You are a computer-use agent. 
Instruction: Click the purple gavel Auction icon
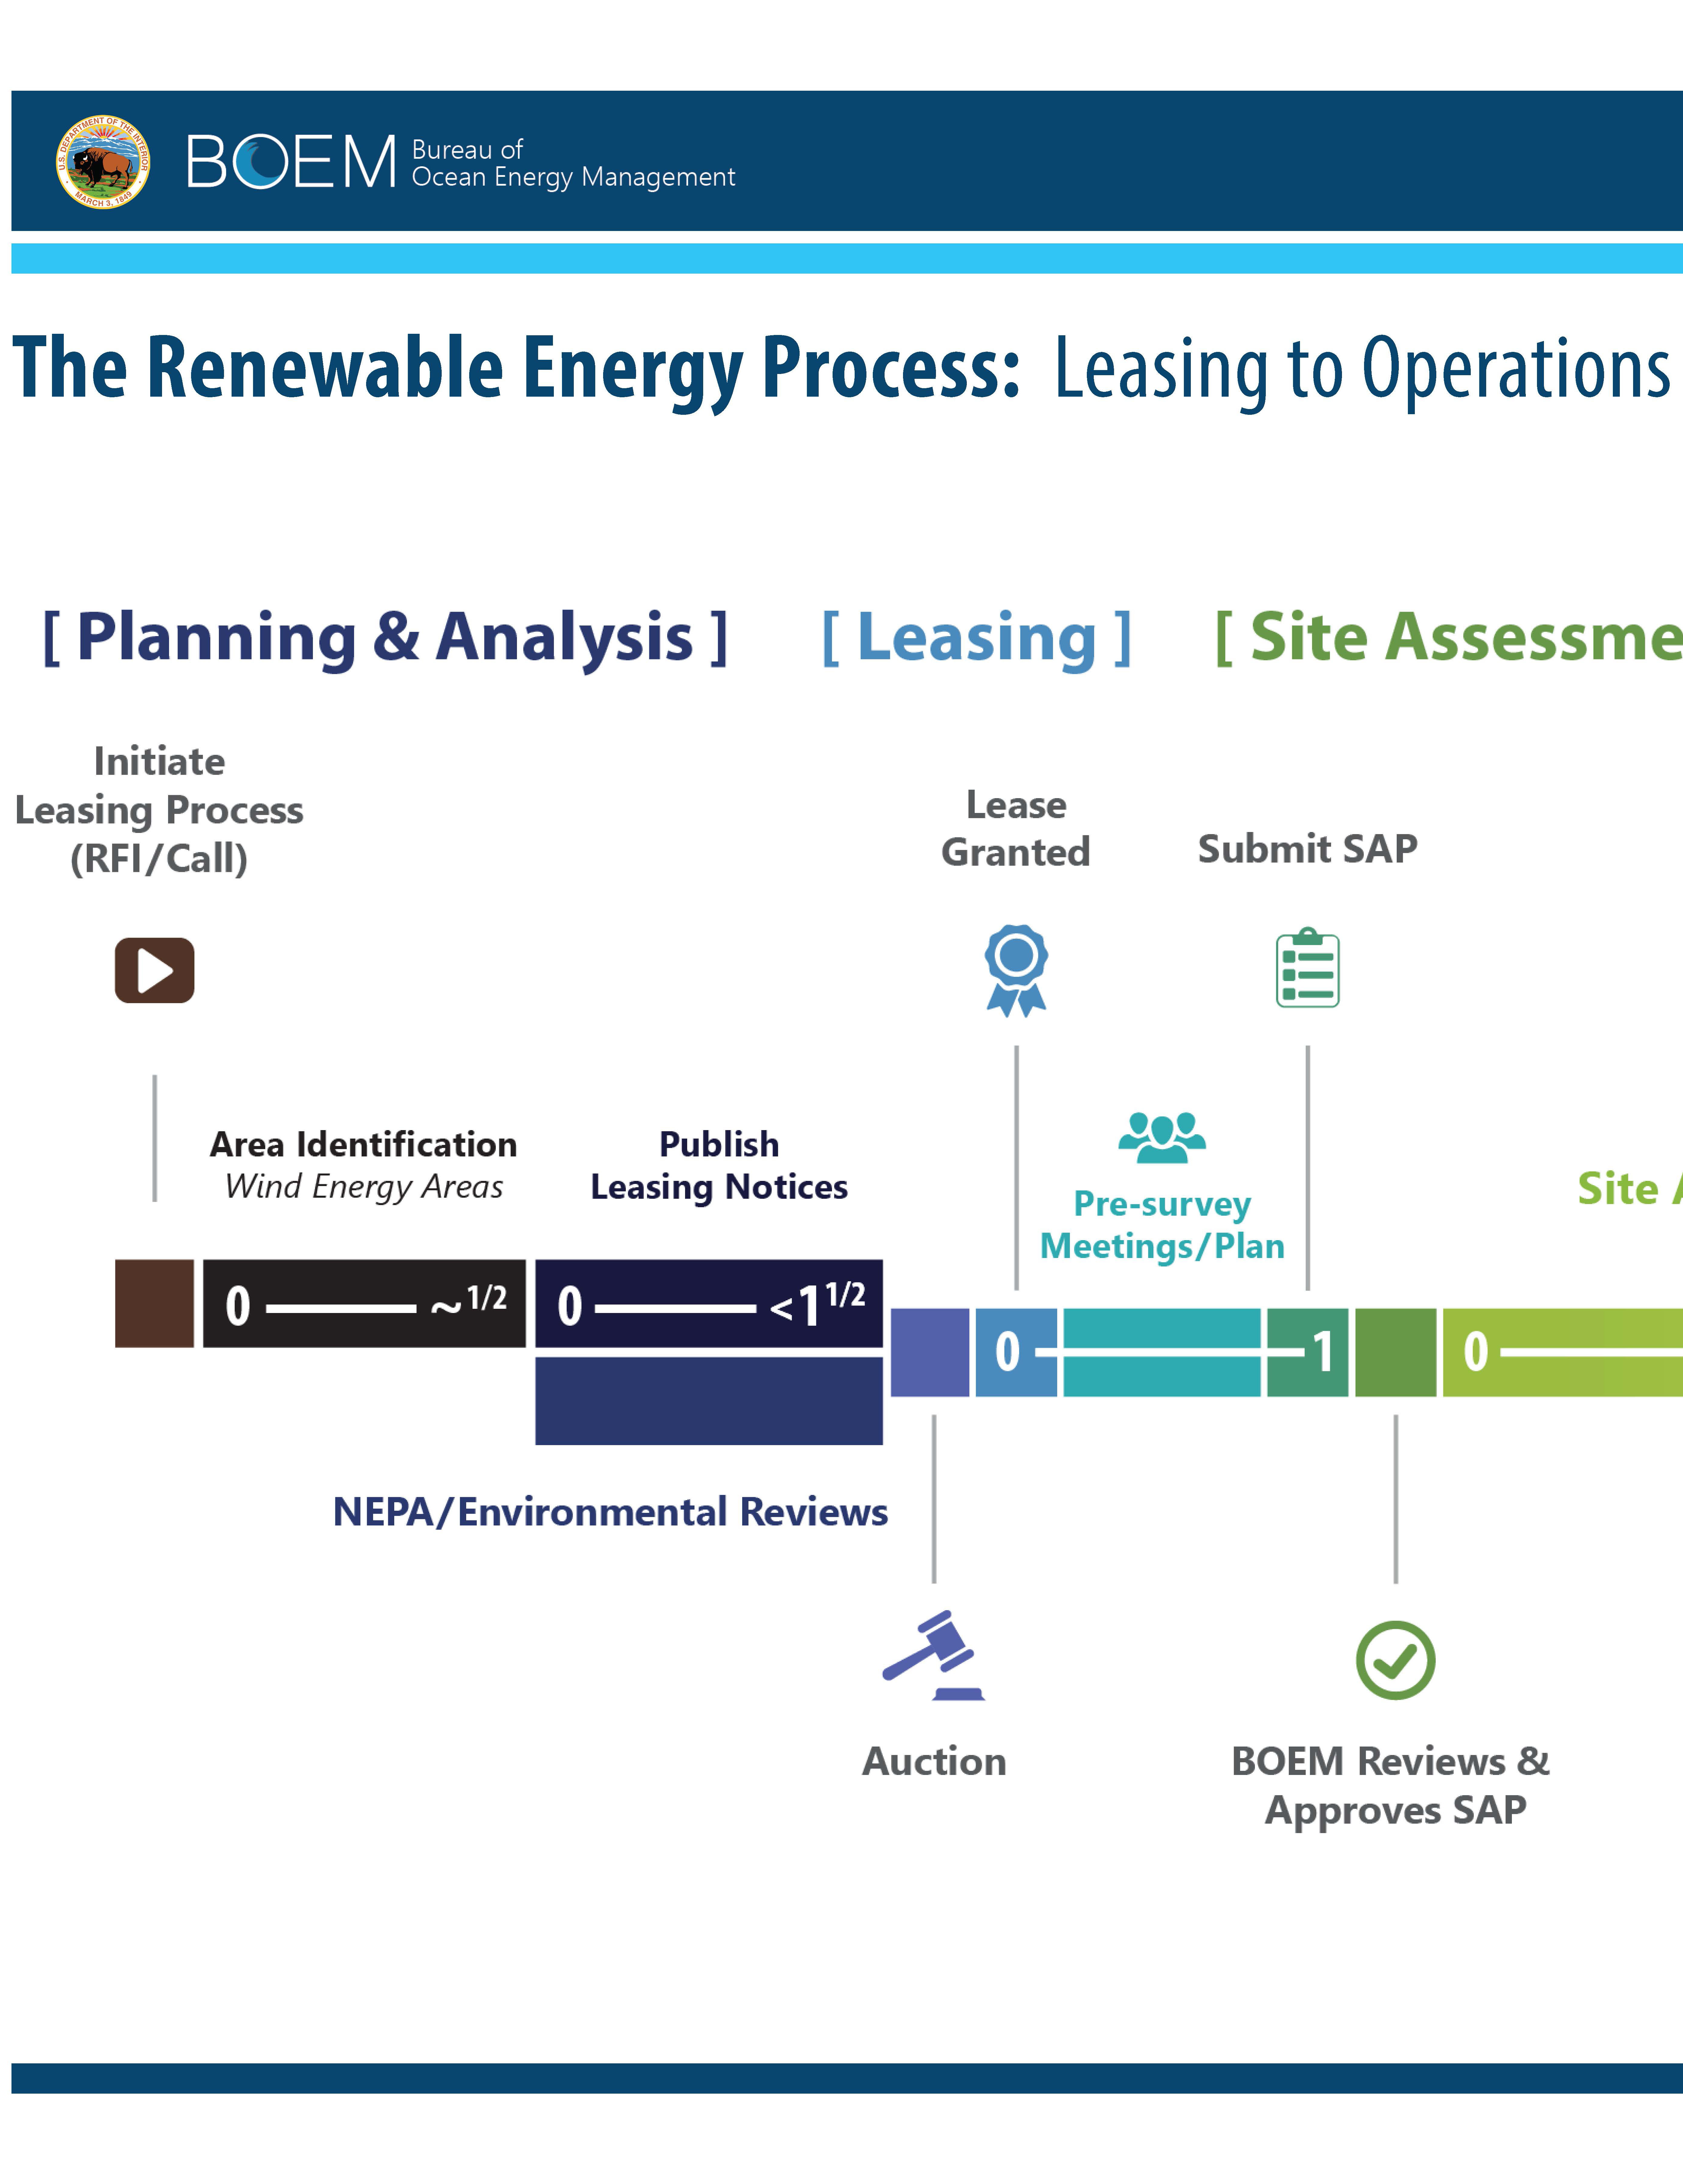pyautogui.click(x=934, y=1655)
